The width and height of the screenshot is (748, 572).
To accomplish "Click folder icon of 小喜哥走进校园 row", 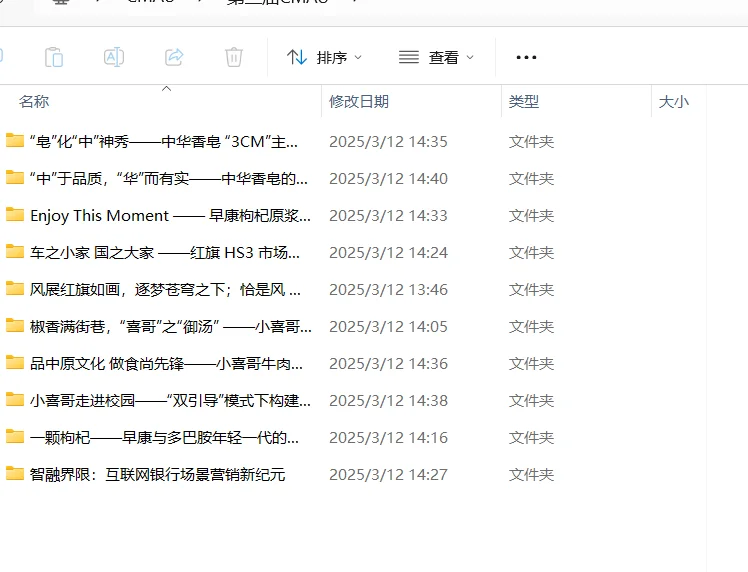I will [15, 399].
